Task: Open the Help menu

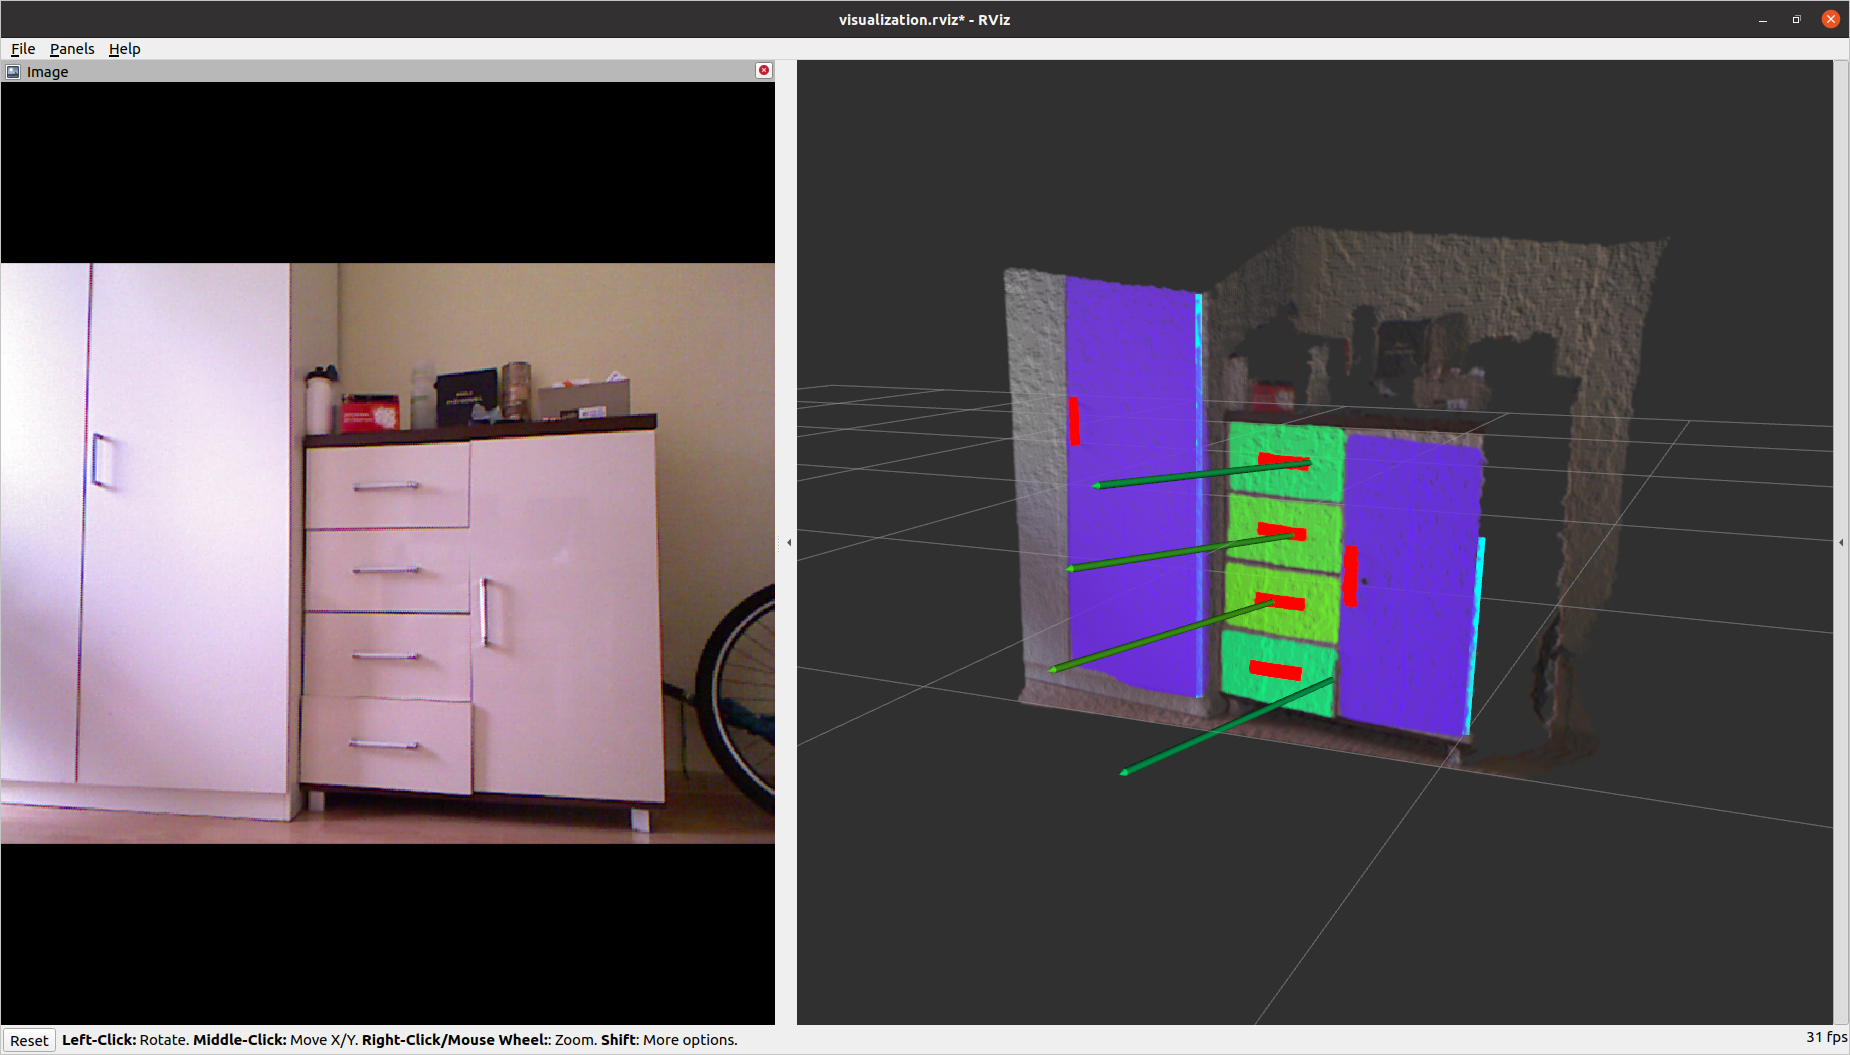Action: pos(124,49)
